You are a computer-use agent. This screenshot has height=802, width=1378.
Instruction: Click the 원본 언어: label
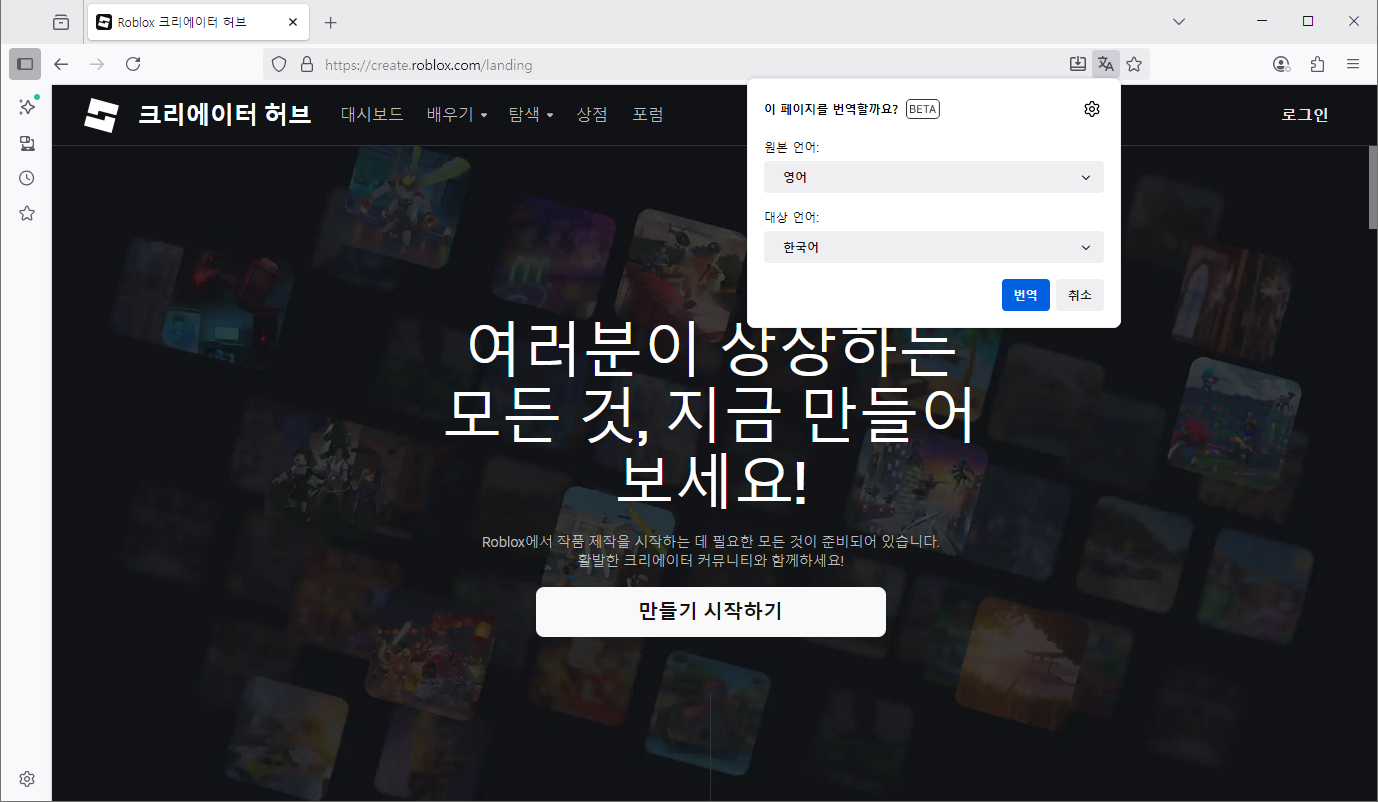coord(792,147)
